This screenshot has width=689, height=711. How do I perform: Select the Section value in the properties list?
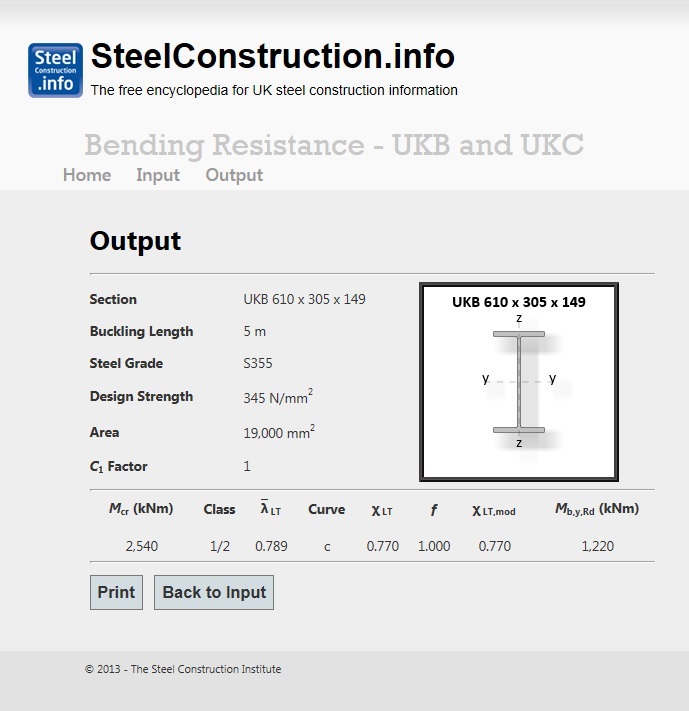pyautogui.click(x=304, y=299)
